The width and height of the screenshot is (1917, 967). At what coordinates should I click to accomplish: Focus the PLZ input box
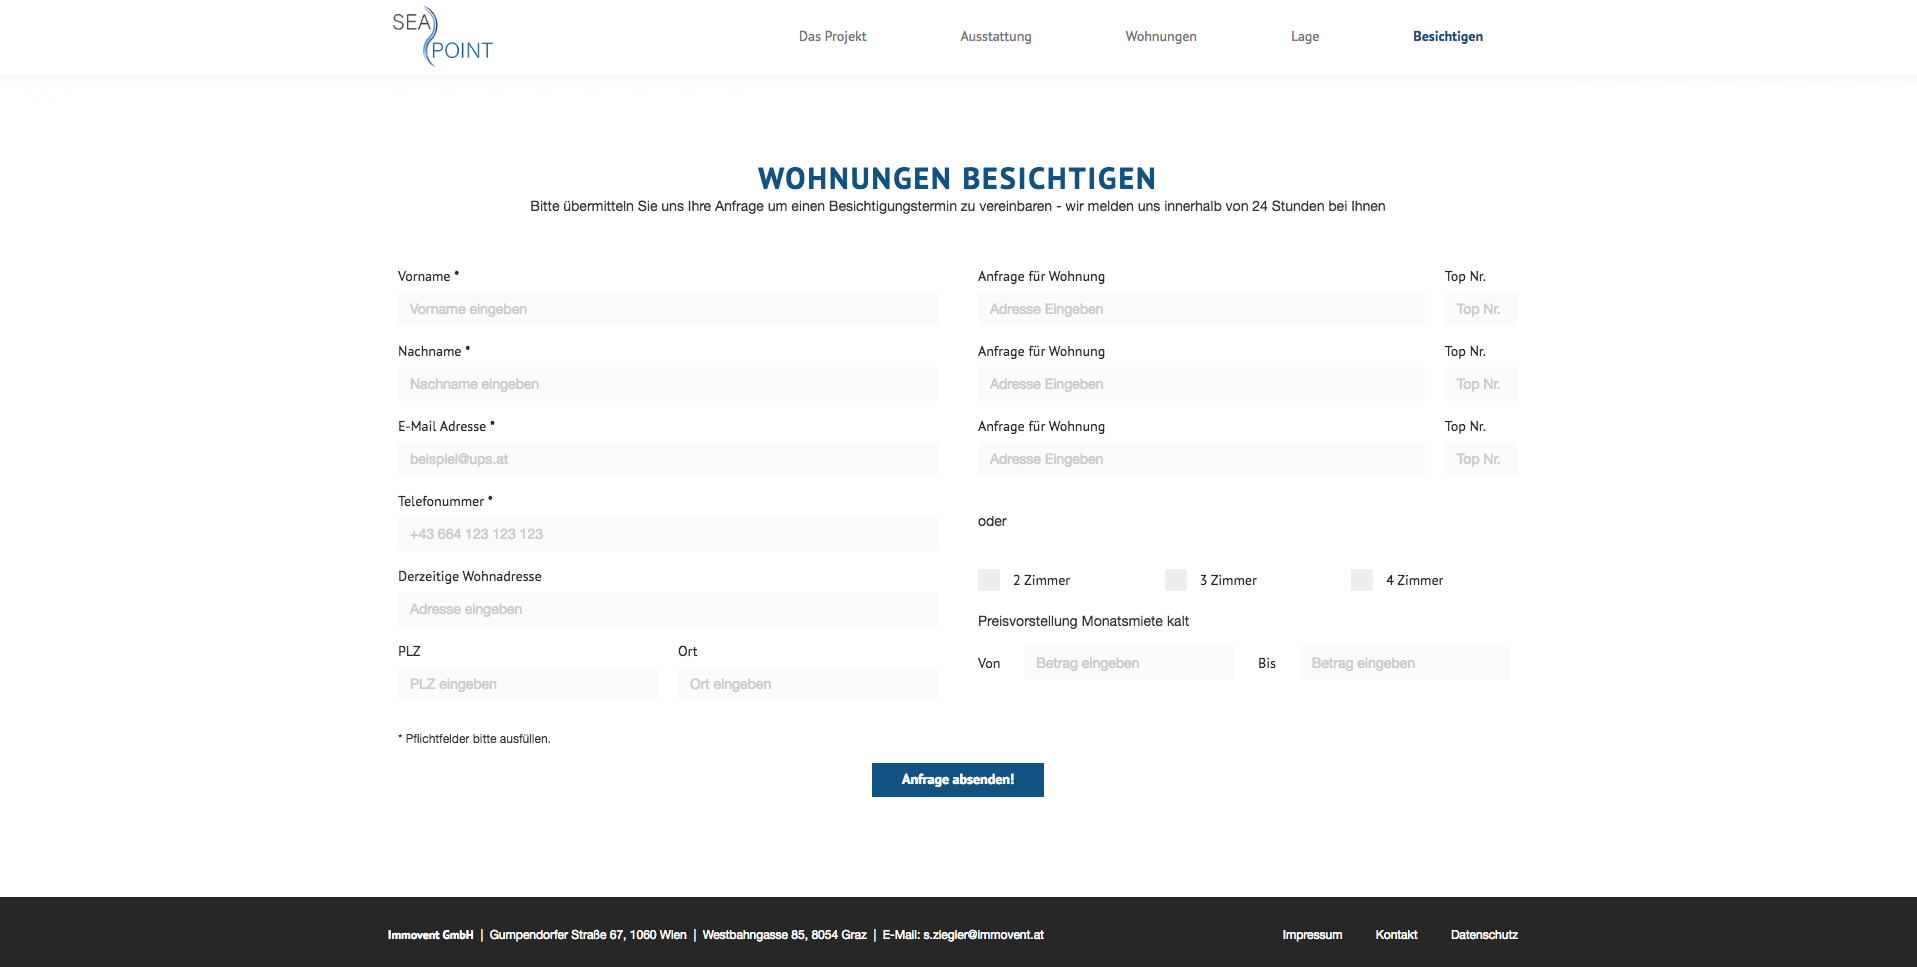pos(527,684)
